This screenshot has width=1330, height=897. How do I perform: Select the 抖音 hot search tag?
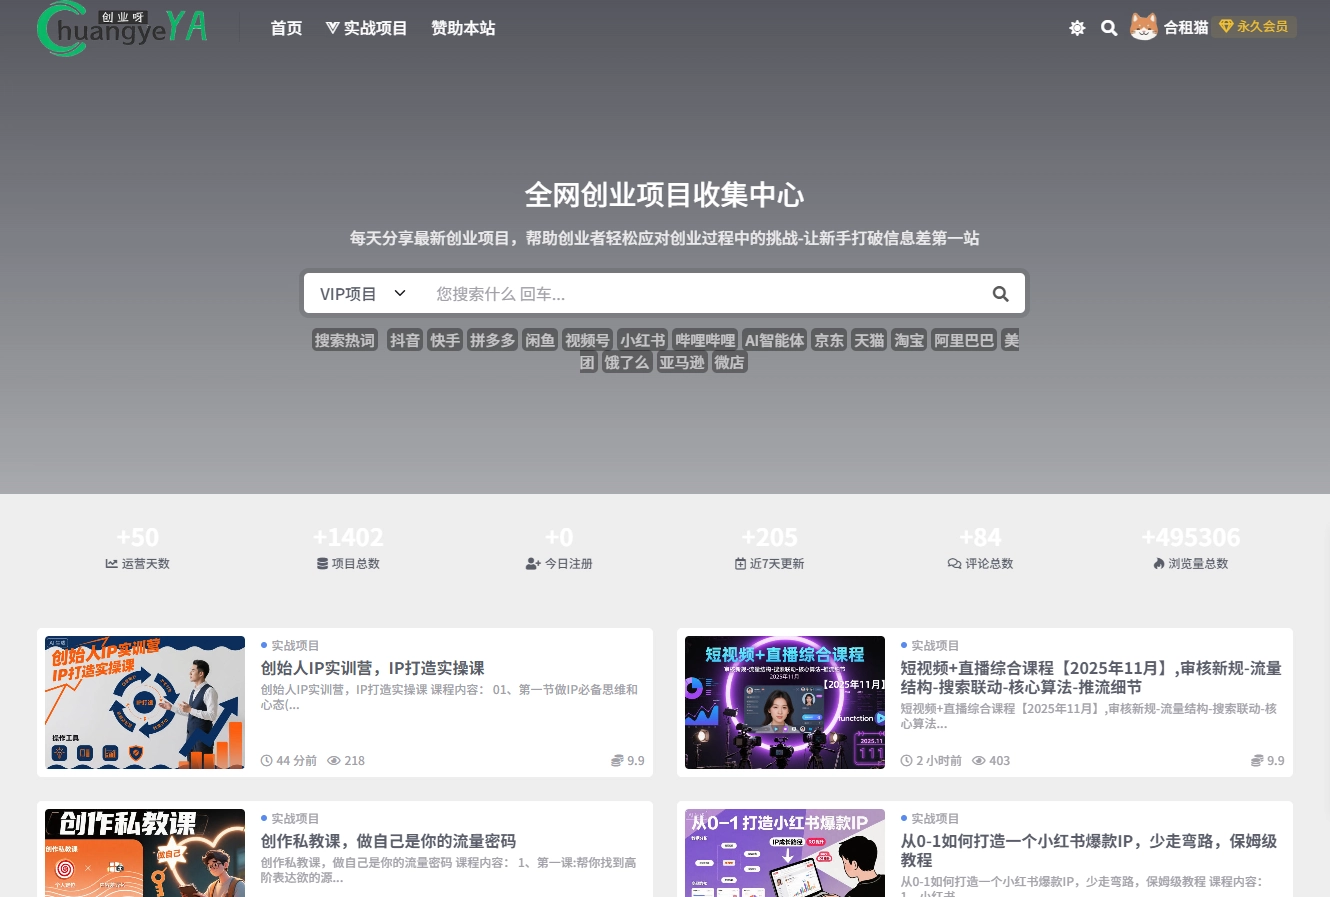(405, 340)
